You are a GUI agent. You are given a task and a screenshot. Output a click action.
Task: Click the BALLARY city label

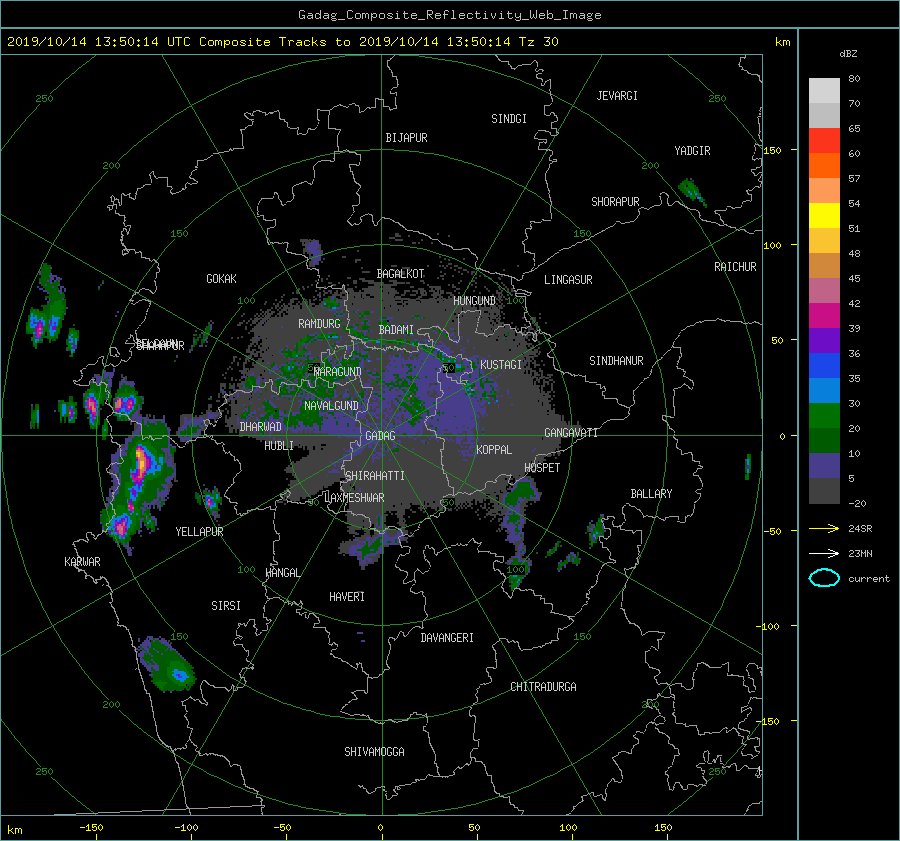pos(651,494)
